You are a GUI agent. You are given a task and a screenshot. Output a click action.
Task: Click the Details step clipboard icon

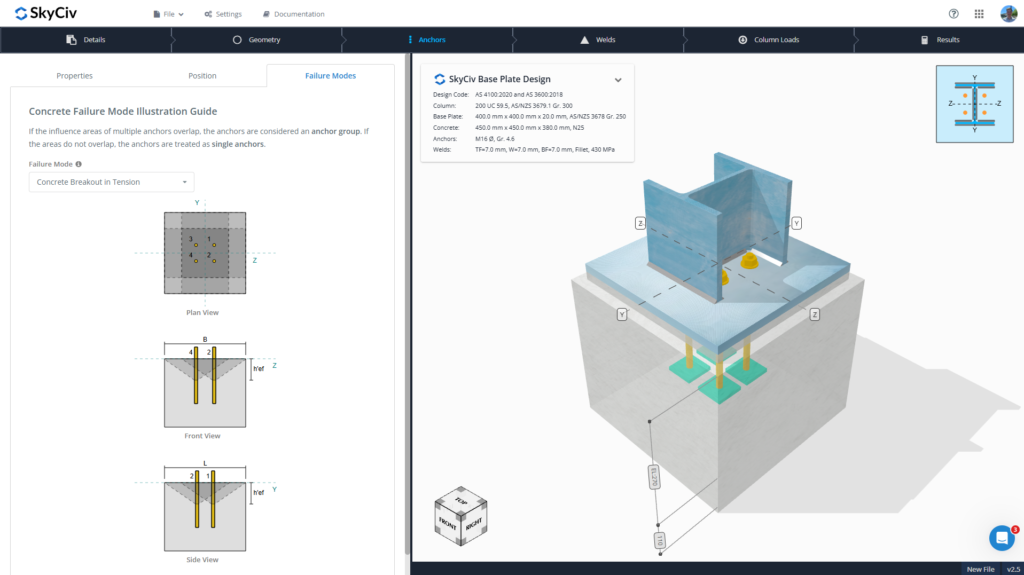(x=71, y=40)
